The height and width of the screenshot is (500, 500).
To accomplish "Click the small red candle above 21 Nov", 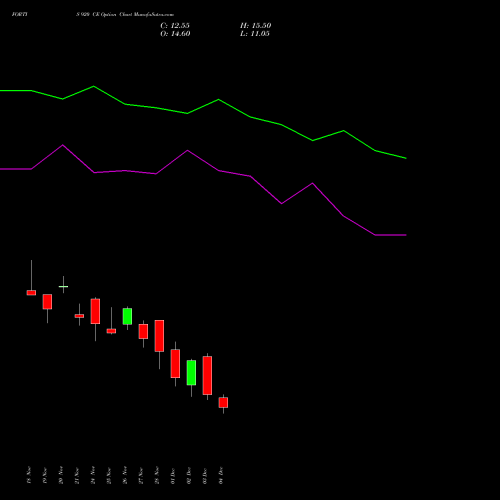I will click(x=79, y=316).
